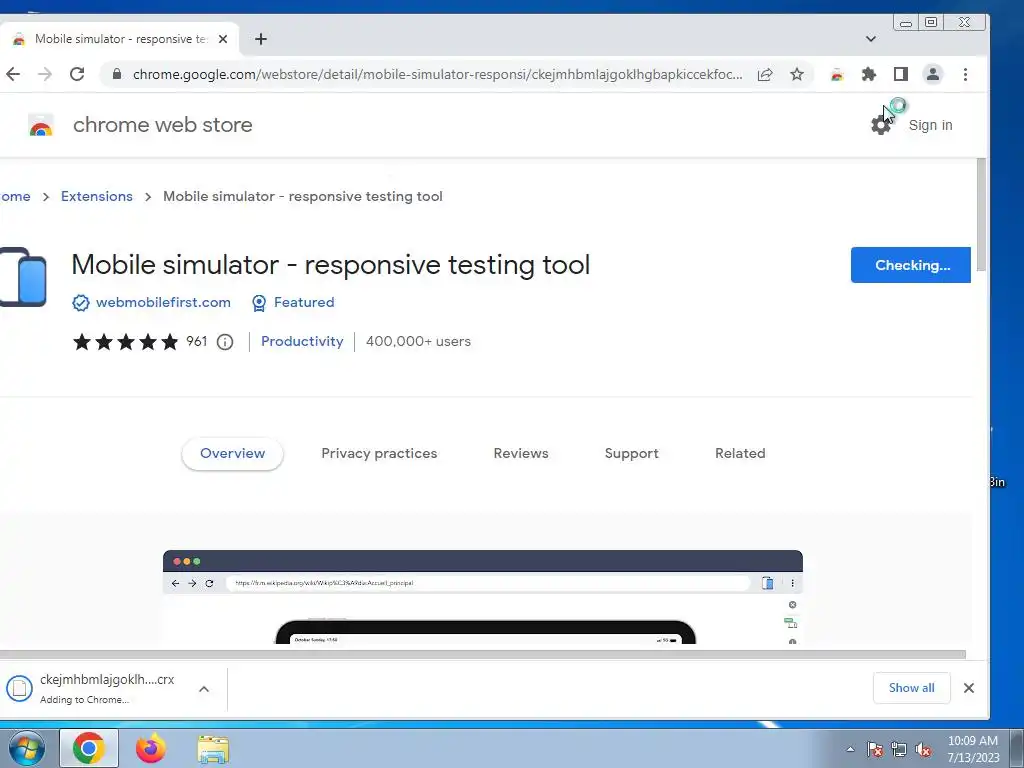Viewport: 1024px width, 768px height.
Task: Click the network tray icon
Action: (x=899, y=749)
